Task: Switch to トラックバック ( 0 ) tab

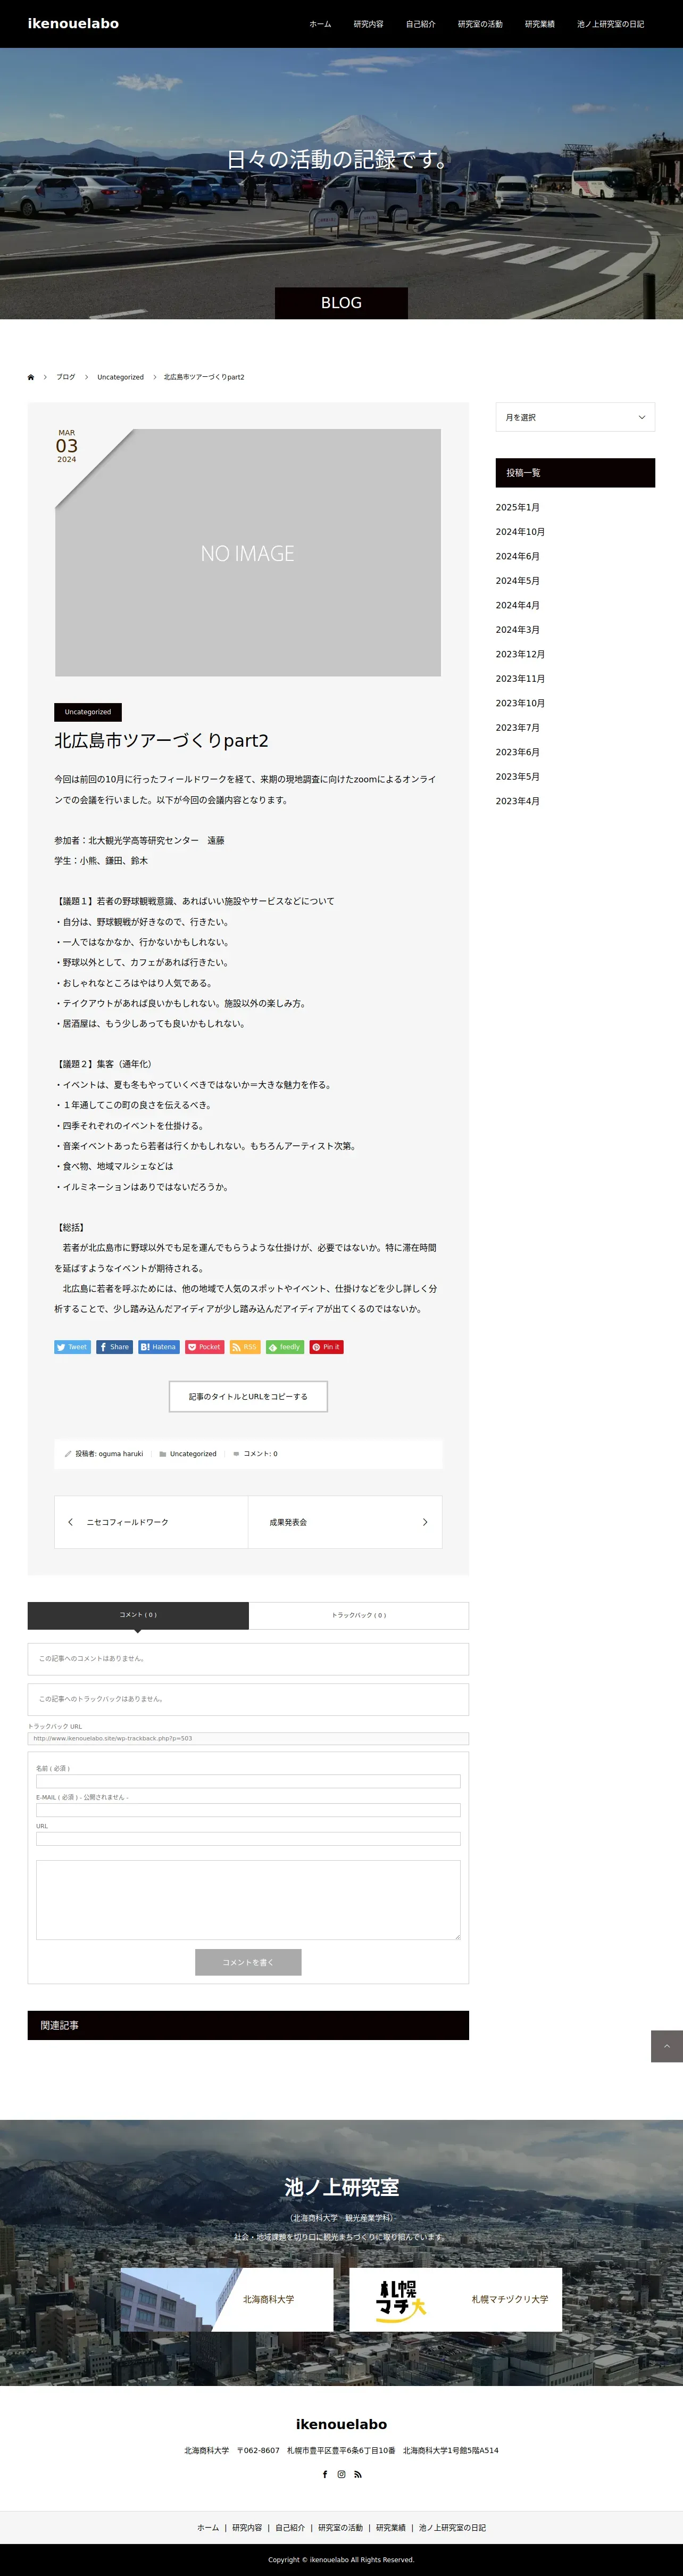Action: (x=359, y=1615)
